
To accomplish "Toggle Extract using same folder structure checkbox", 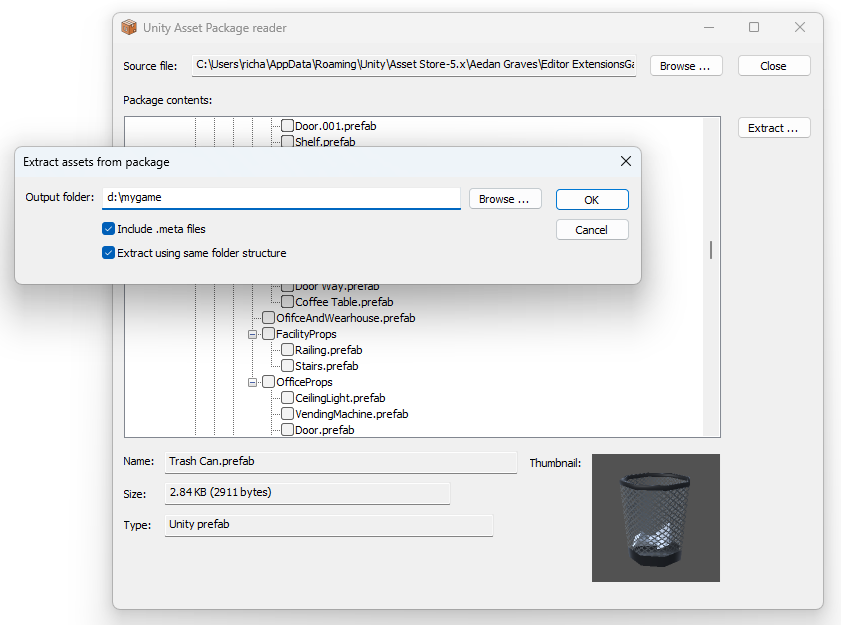I will [108, 253].
